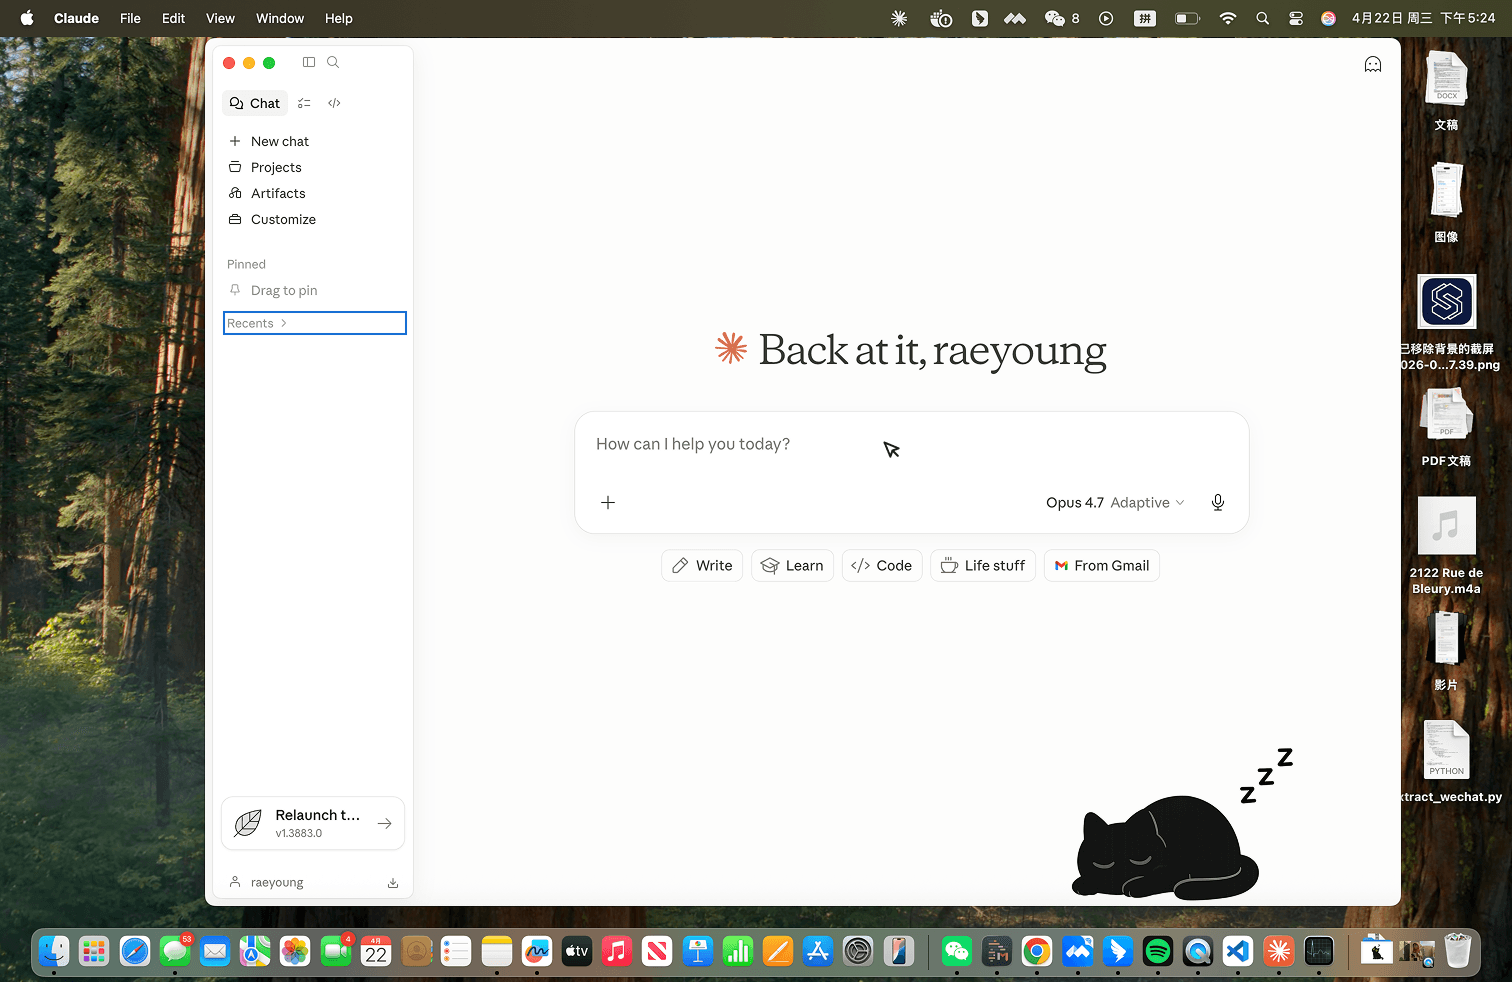Open the Trash from the Dock
Screen dimensions: 1512x982
(1458, 951)
